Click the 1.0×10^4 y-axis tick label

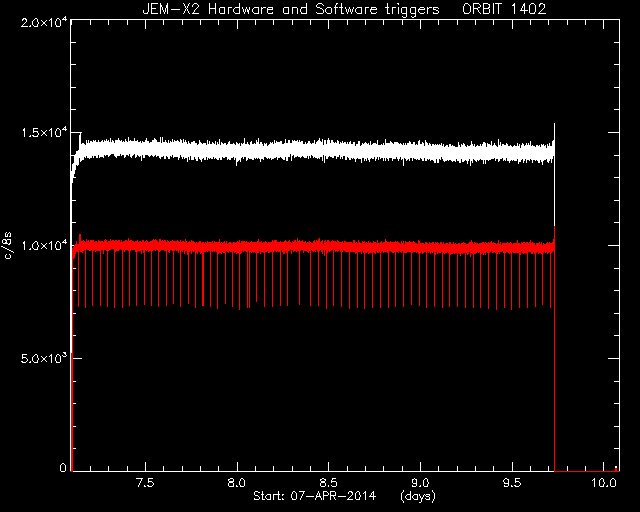[44, 245]
